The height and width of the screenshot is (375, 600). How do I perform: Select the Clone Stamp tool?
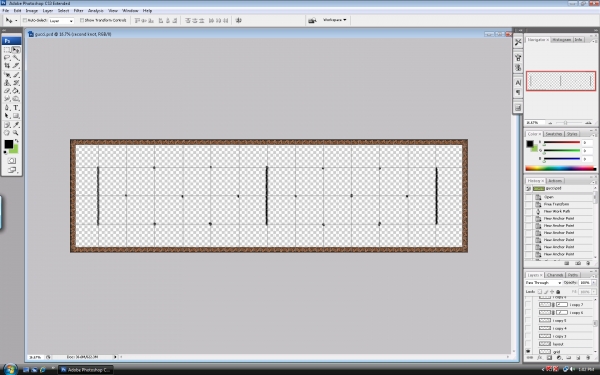[x=7, y=83]
